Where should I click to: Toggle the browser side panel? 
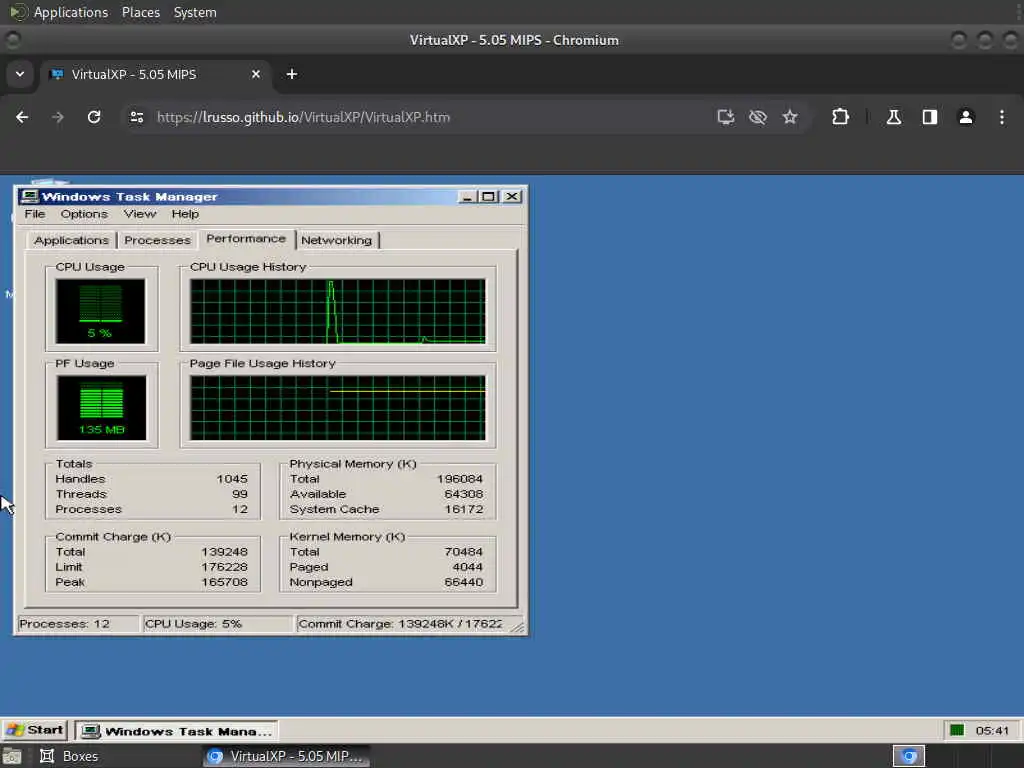pos(930,117)
